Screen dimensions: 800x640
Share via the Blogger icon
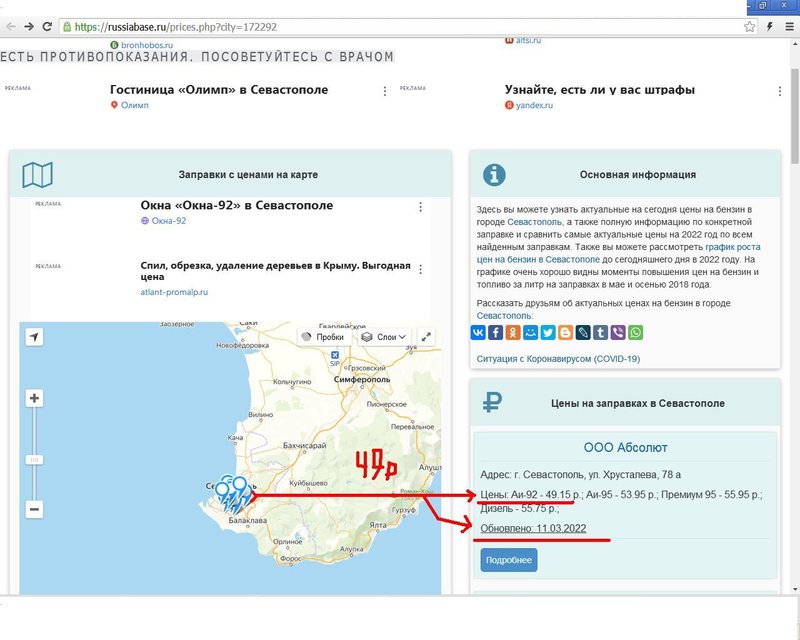pos(565,333)
